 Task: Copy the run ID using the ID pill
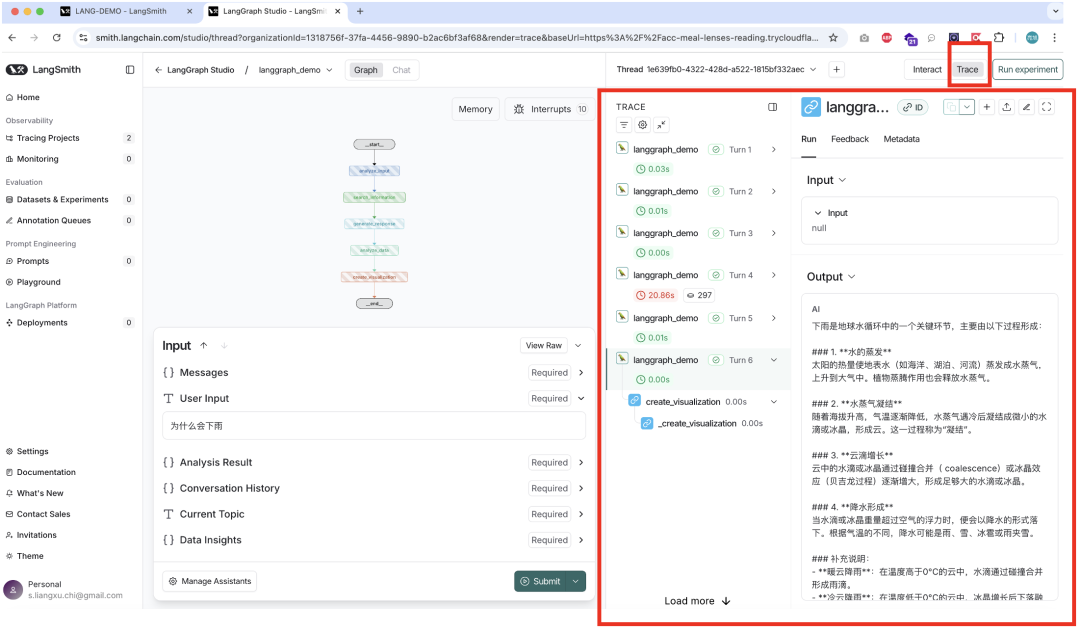[913, 107]
